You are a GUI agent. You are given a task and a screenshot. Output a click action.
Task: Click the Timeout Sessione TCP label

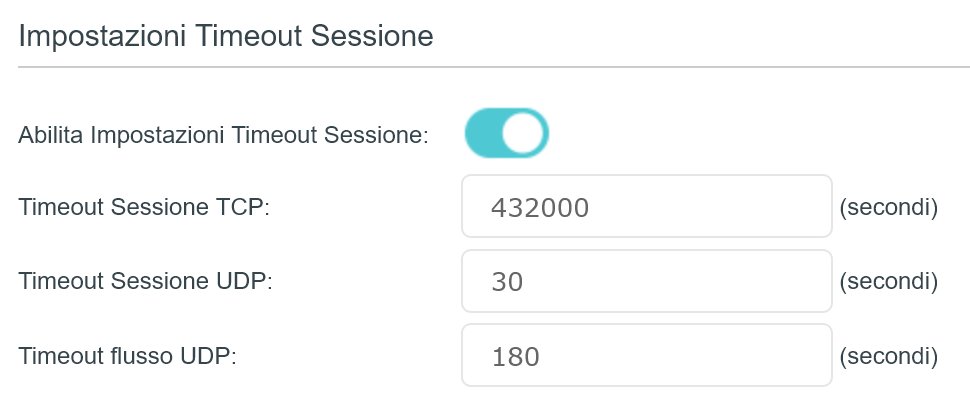[145, 208]
